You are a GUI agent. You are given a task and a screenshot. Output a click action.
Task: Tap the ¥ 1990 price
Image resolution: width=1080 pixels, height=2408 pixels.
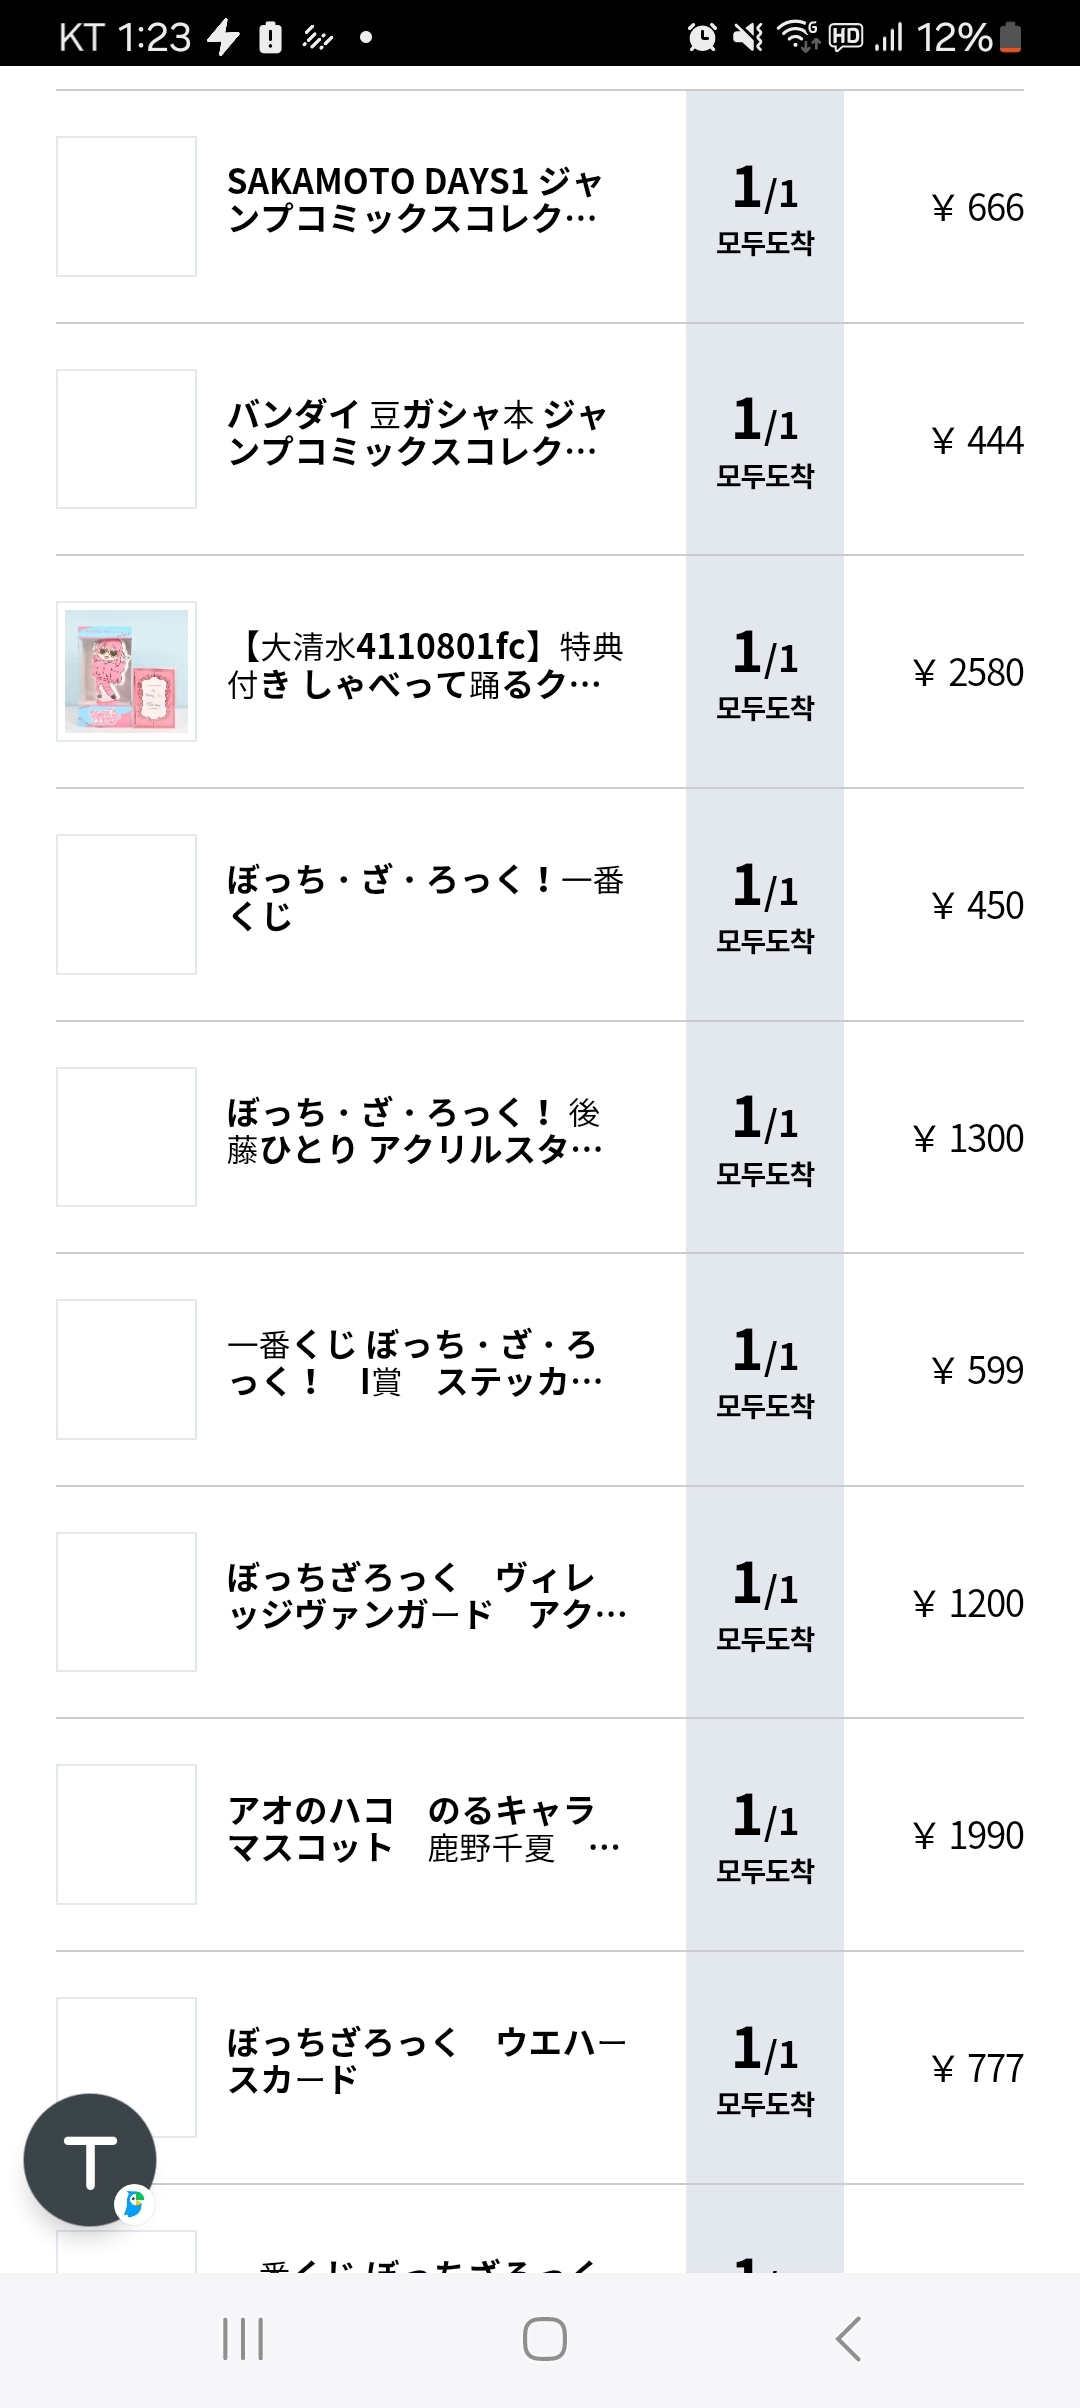click(968, 1836)
